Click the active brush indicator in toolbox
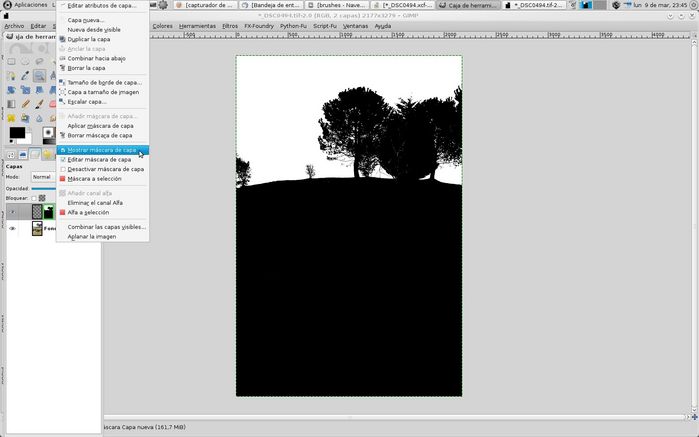 coord(49,133)
